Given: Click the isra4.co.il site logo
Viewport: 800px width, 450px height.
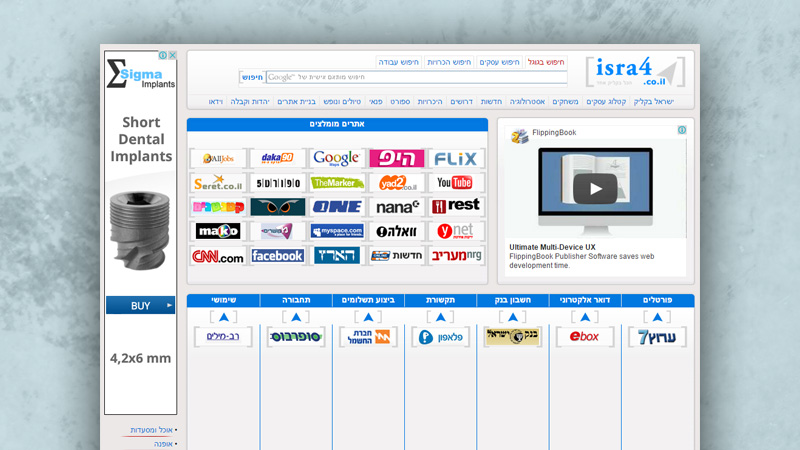Looking at the screenshot, I should pyautogui.click(x=635, y=72).
